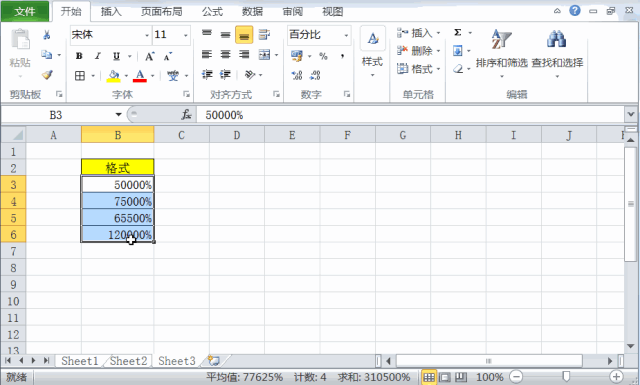Click the Fill down icon

(x=458, y=51)
